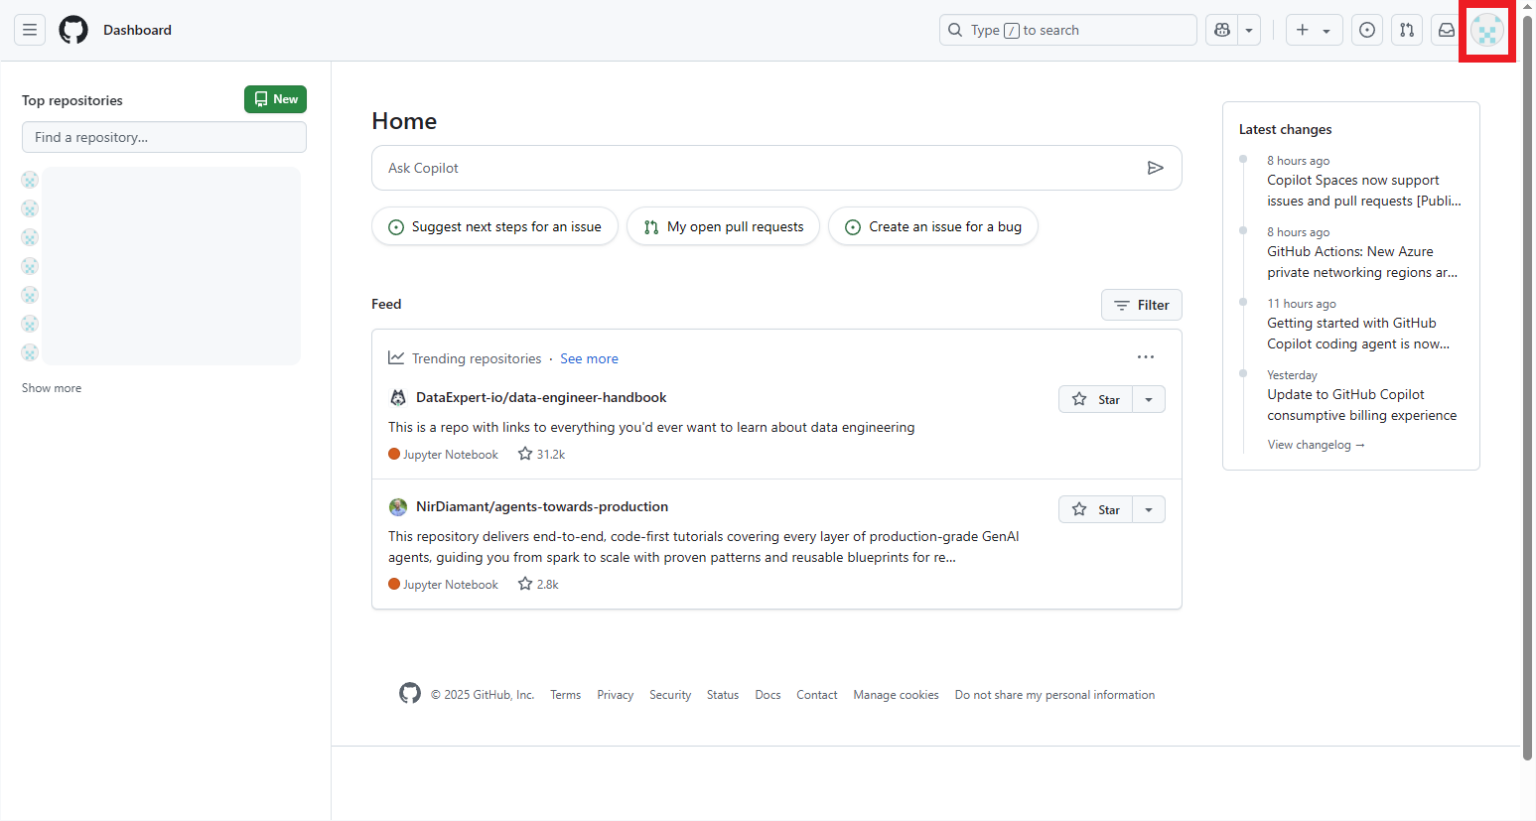The height and width of the screenshot is (821, 1536).
Task: Star the agents-towards-production repository
Action: pyautogui.click(x=1096, y=509)
